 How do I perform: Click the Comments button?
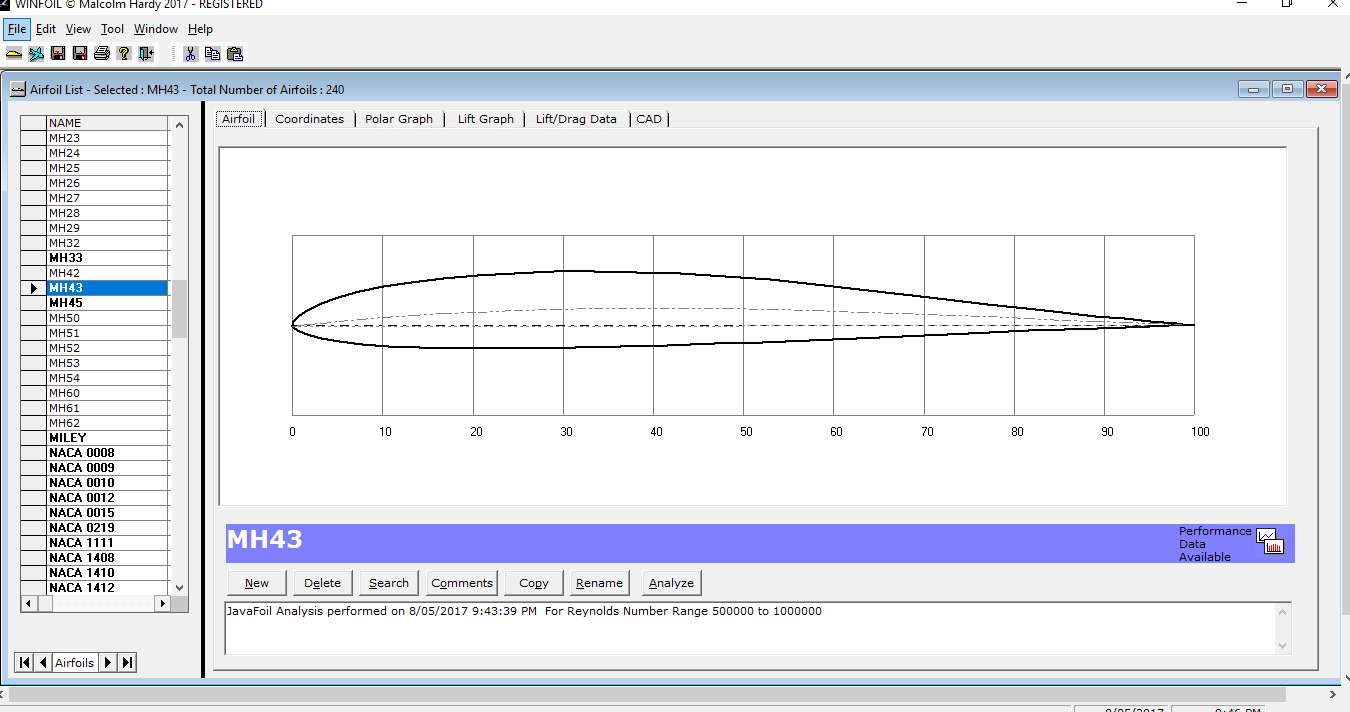point(462,583)
